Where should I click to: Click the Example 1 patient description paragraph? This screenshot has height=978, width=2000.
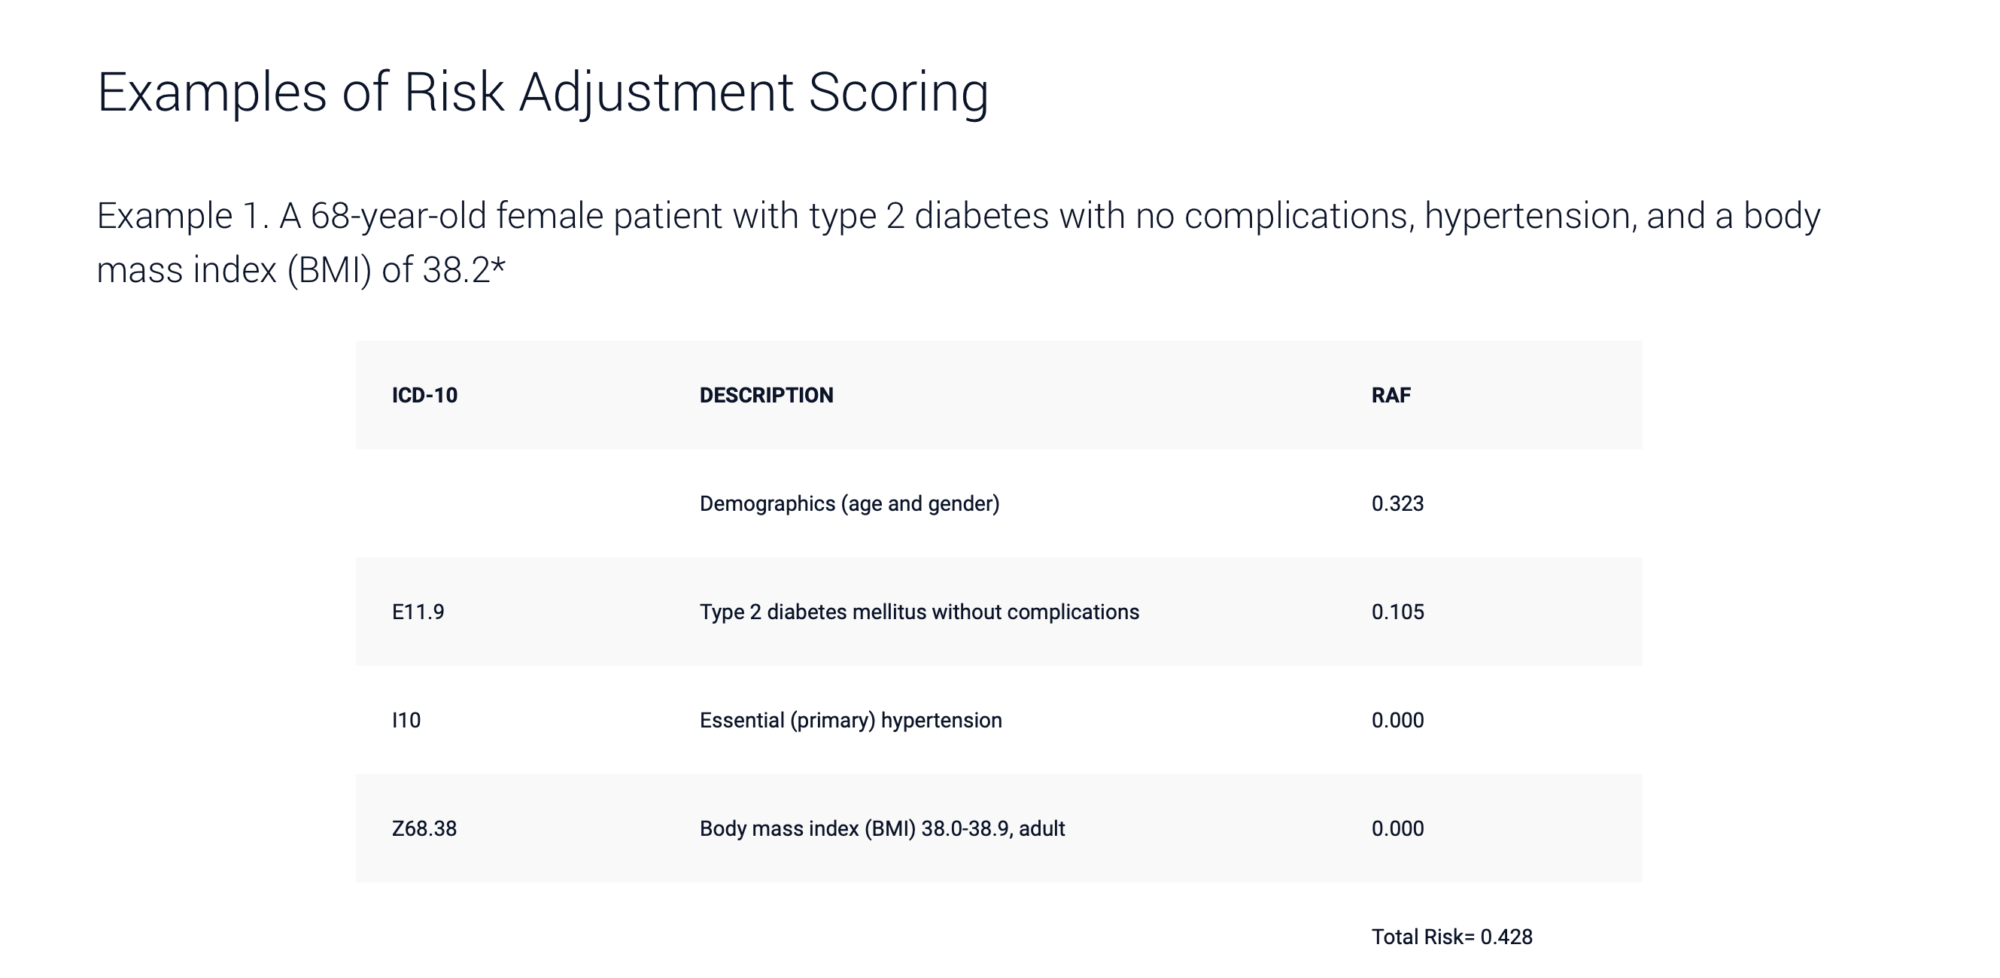coord(958,242)
